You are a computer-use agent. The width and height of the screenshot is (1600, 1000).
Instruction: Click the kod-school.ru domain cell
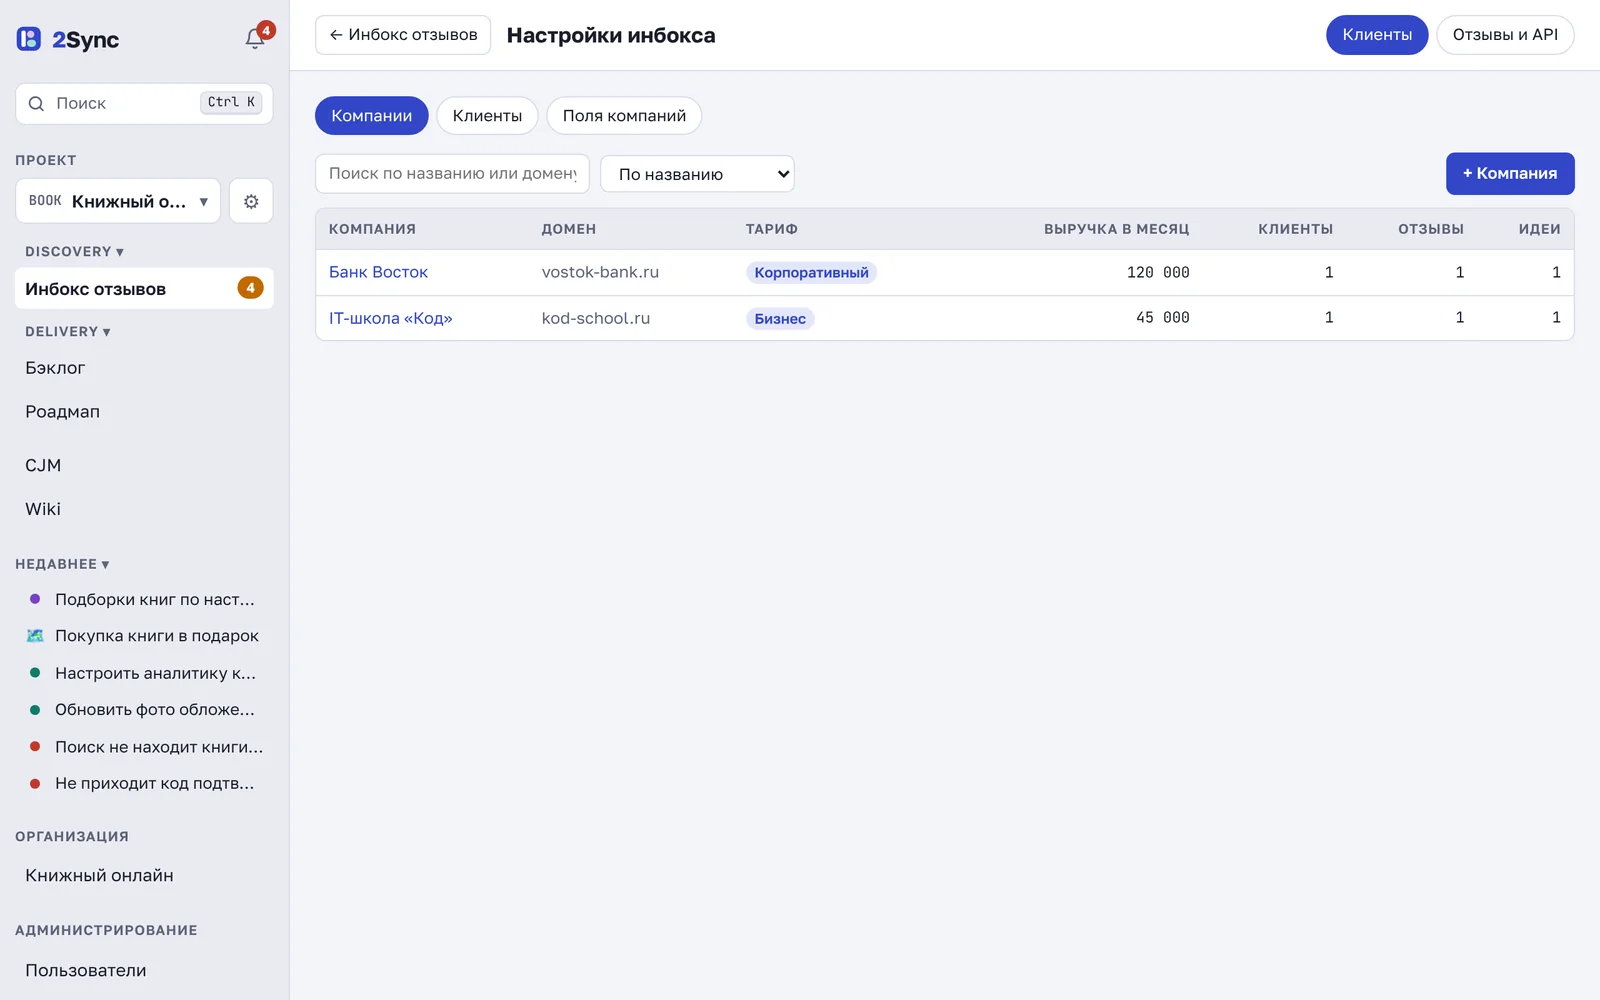[596, 318]
